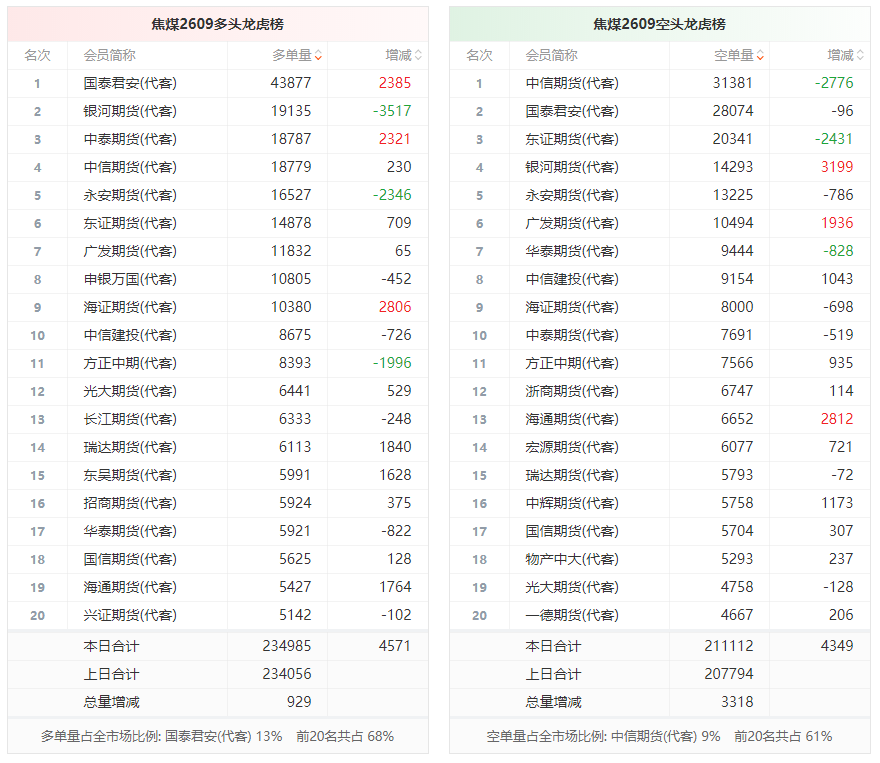Select 海通期货(代客) short position row
The width and height of the screenshot is (880, 763).
point(659,419)
